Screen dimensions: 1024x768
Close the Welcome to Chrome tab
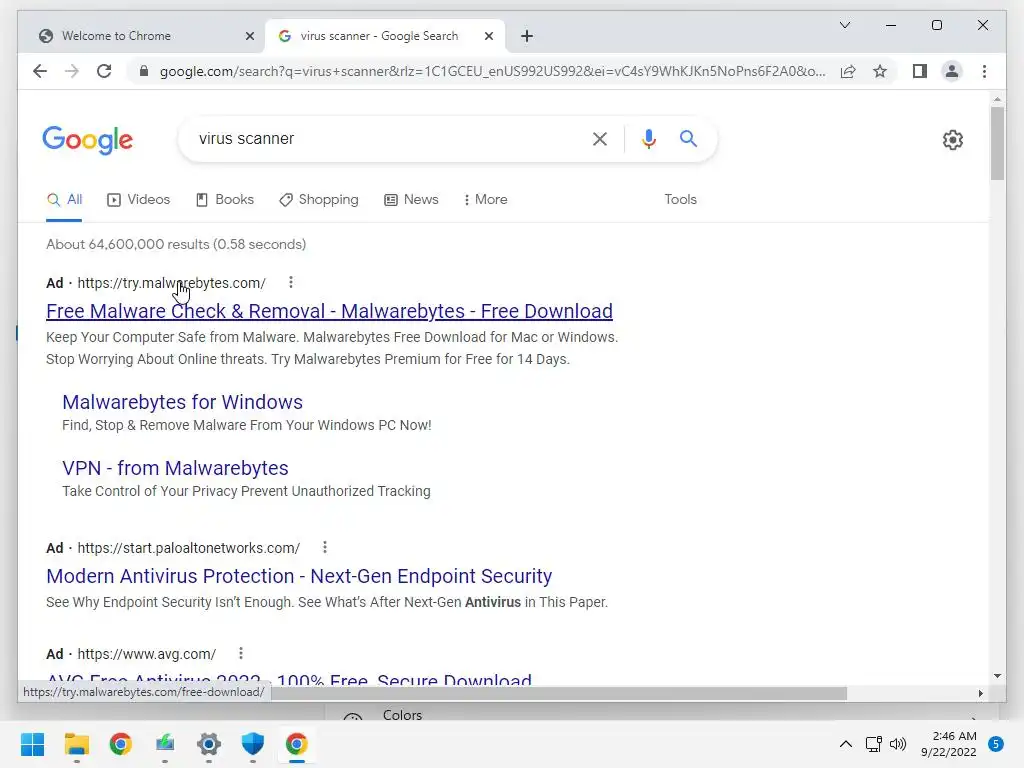tap(249, 36)
